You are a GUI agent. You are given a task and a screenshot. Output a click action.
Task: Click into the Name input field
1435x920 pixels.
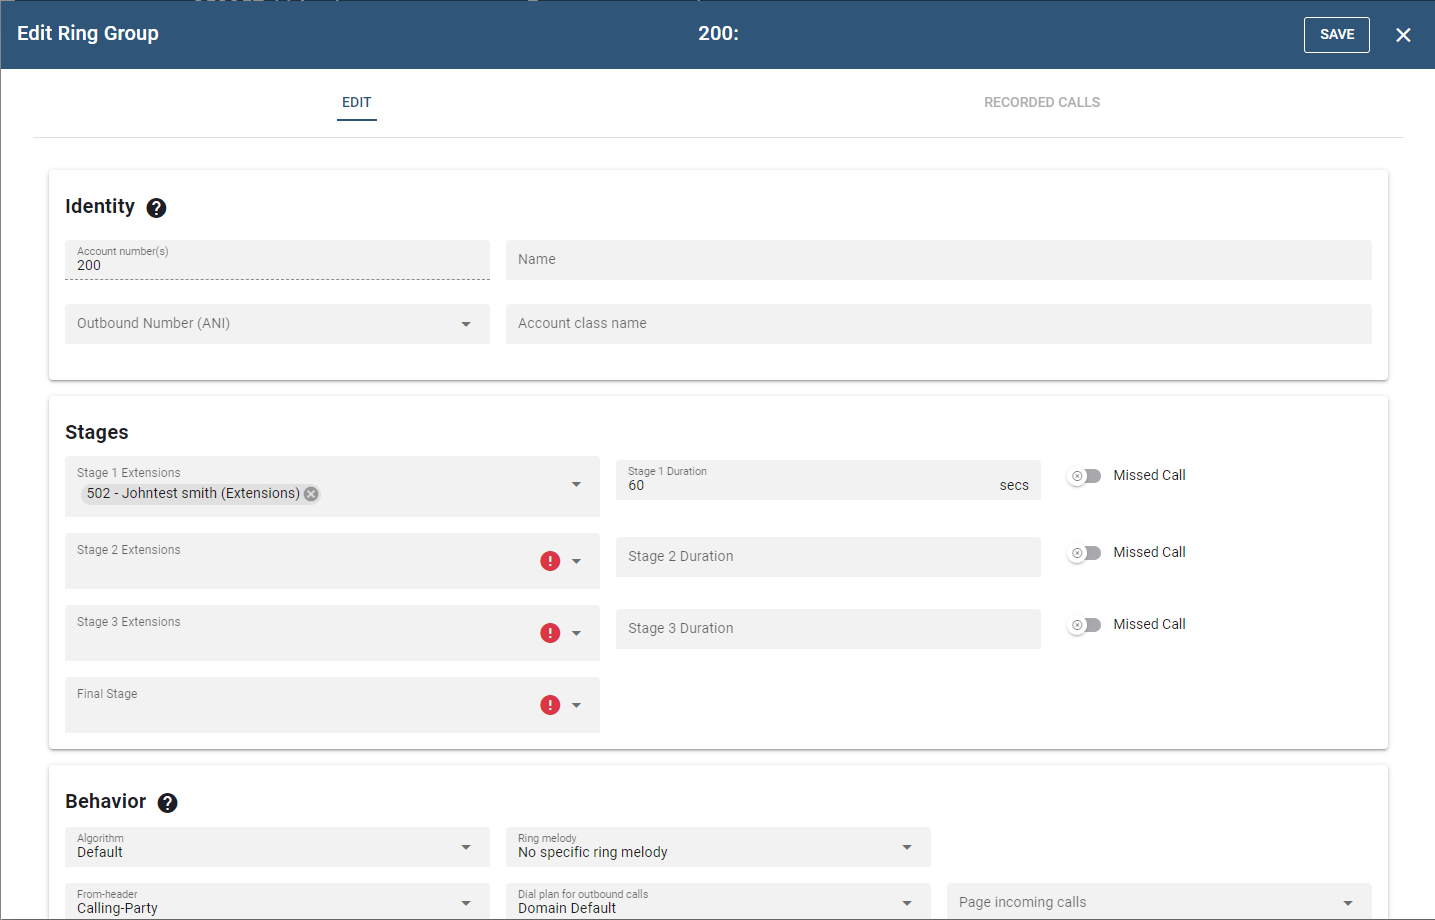point(937,260)
